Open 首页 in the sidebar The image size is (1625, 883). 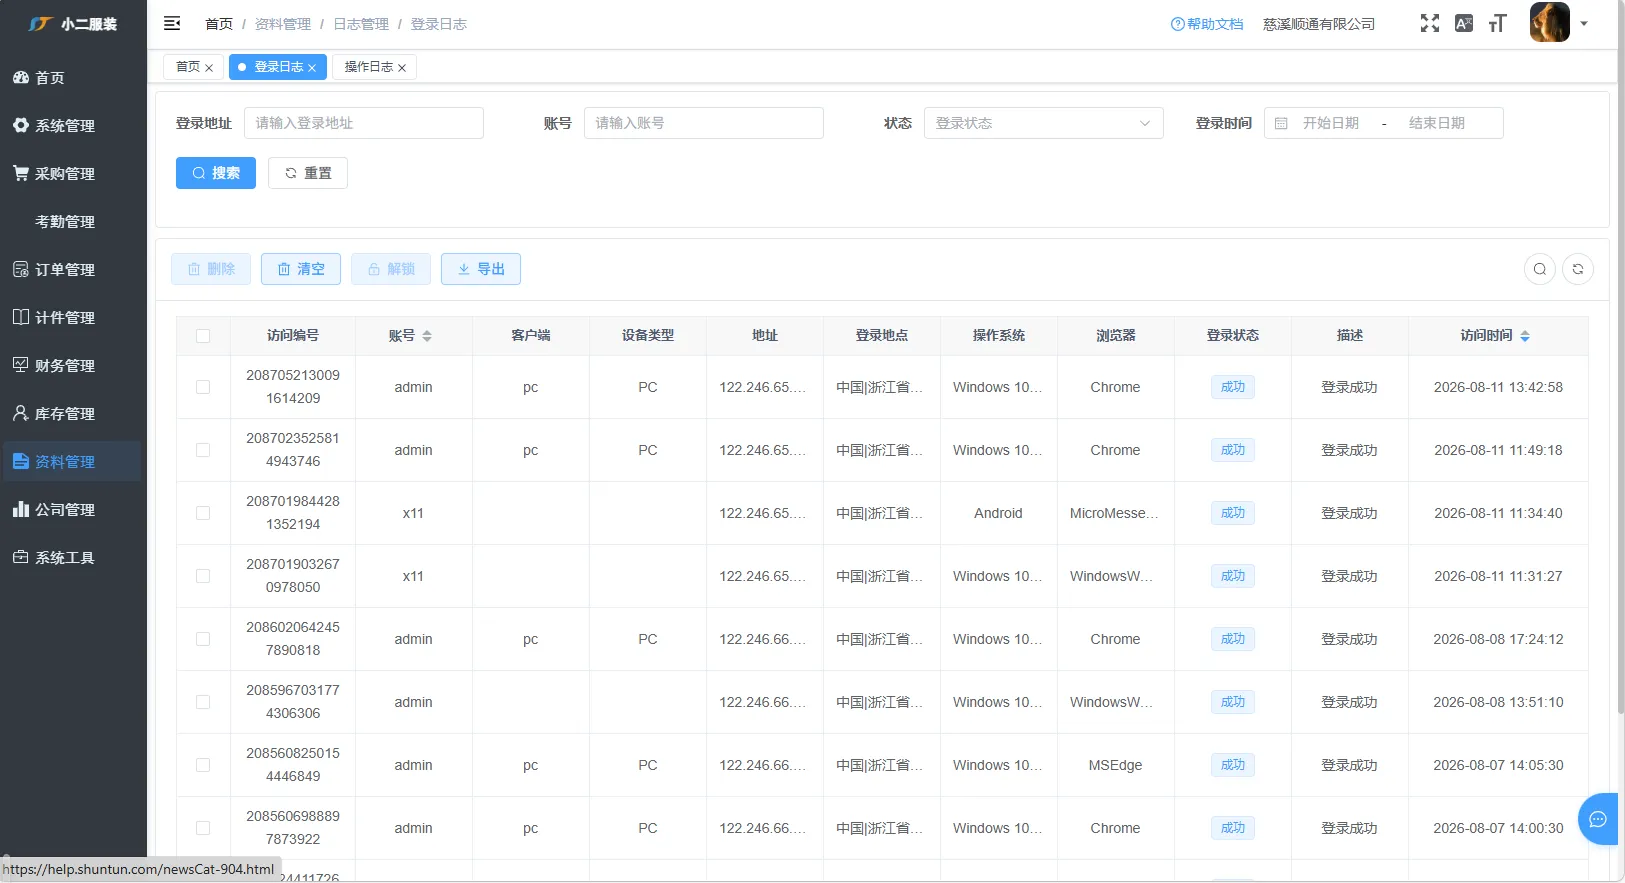(73, 77)
